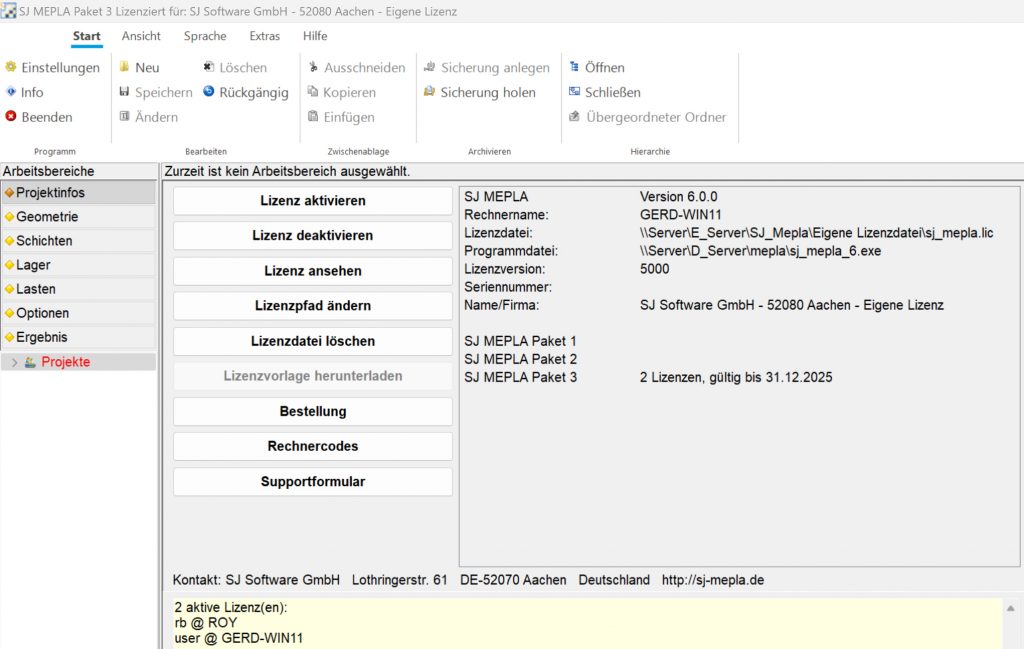Click the Neu icon in ribbon

coord(125,67)
